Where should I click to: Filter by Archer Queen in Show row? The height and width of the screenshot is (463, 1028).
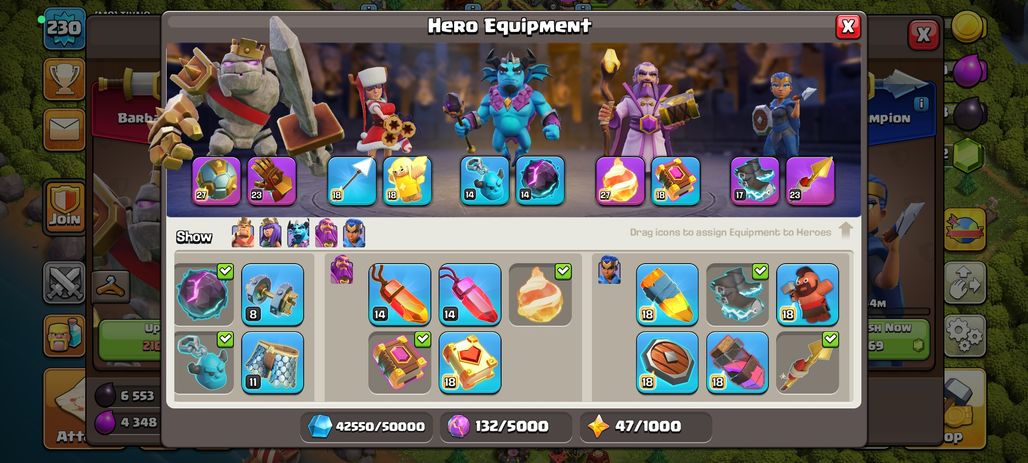click(x=270, y=233)
